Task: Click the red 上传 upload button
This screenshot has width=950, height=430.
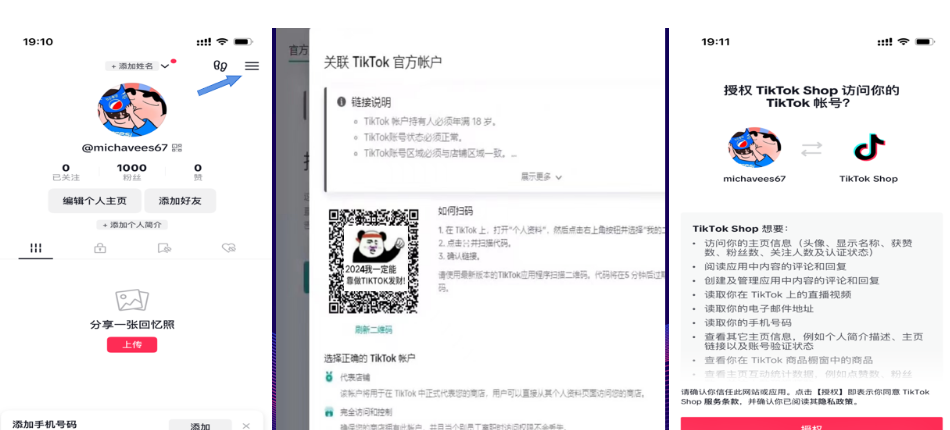Action: [132, 345]
